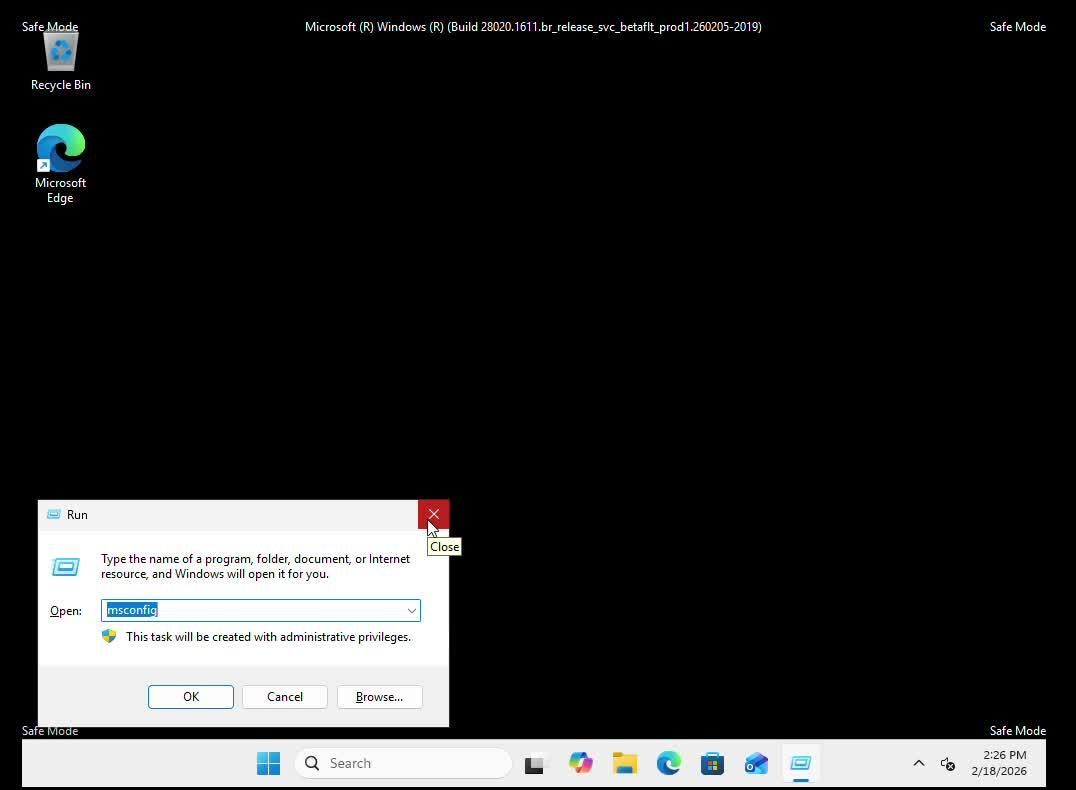
Task: Click the taskbar Search box
Action: pyautogui.click(x=403, y=763)
